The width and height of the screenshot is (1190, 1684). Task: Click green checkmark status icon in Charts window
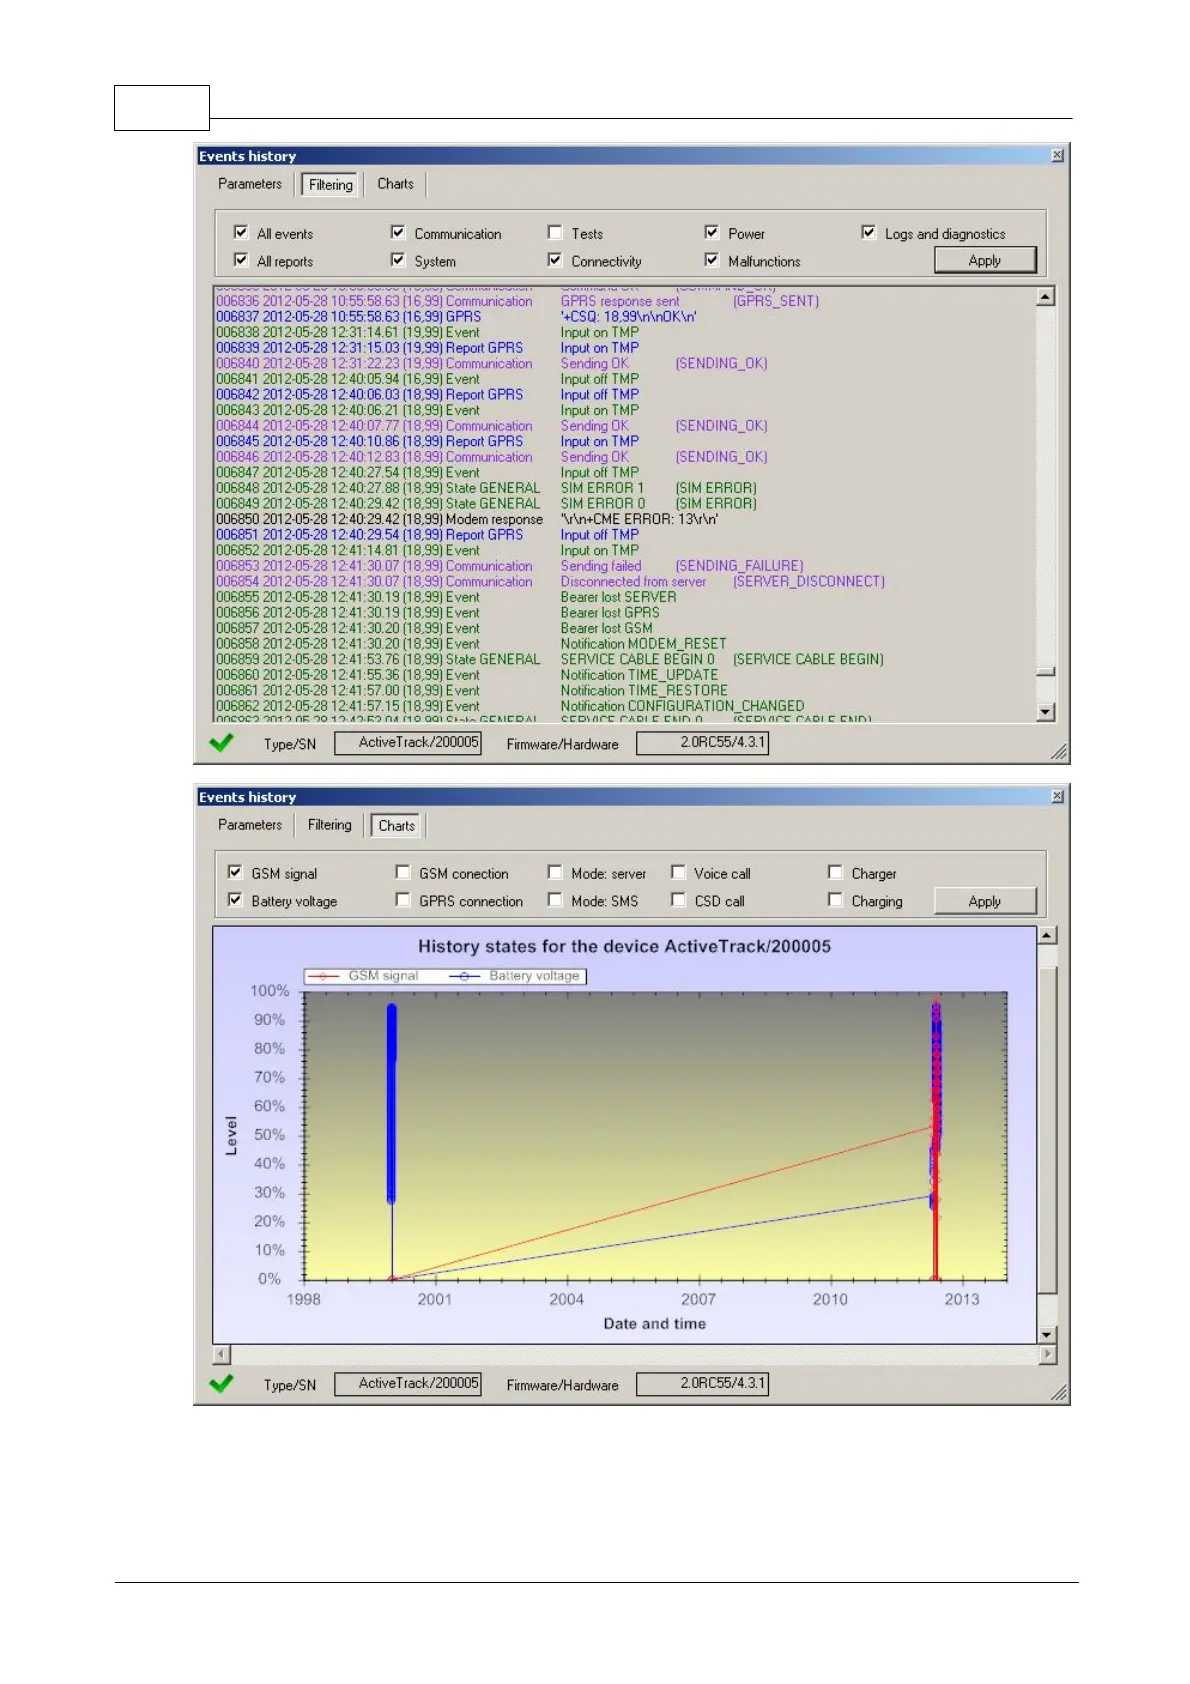tap(221, 1384)
